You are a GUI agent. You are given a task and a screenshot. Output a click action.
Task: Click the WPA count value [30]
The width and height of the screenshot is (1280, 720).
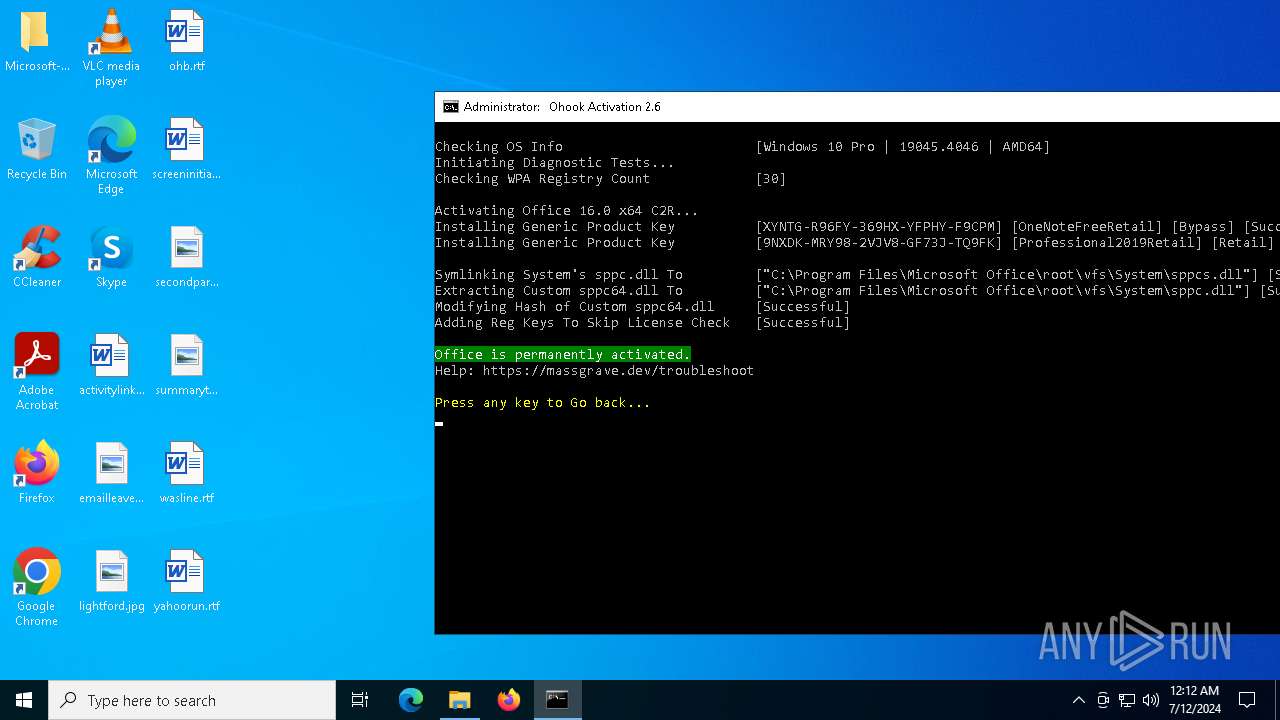771,179
